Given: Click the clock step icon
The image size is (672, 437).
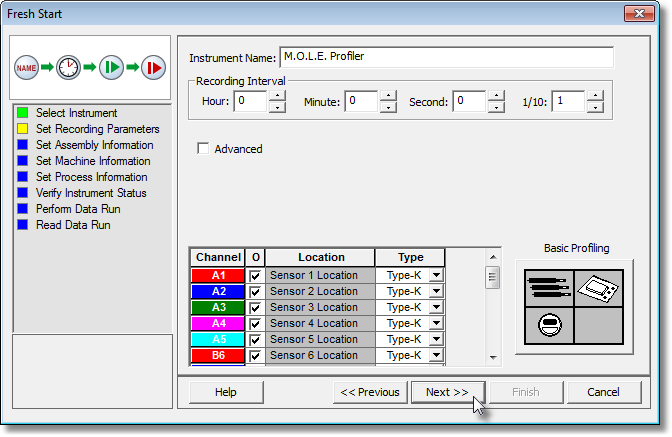Looking at the screenshot, I should pyautogui.click(x=69, y=67).
